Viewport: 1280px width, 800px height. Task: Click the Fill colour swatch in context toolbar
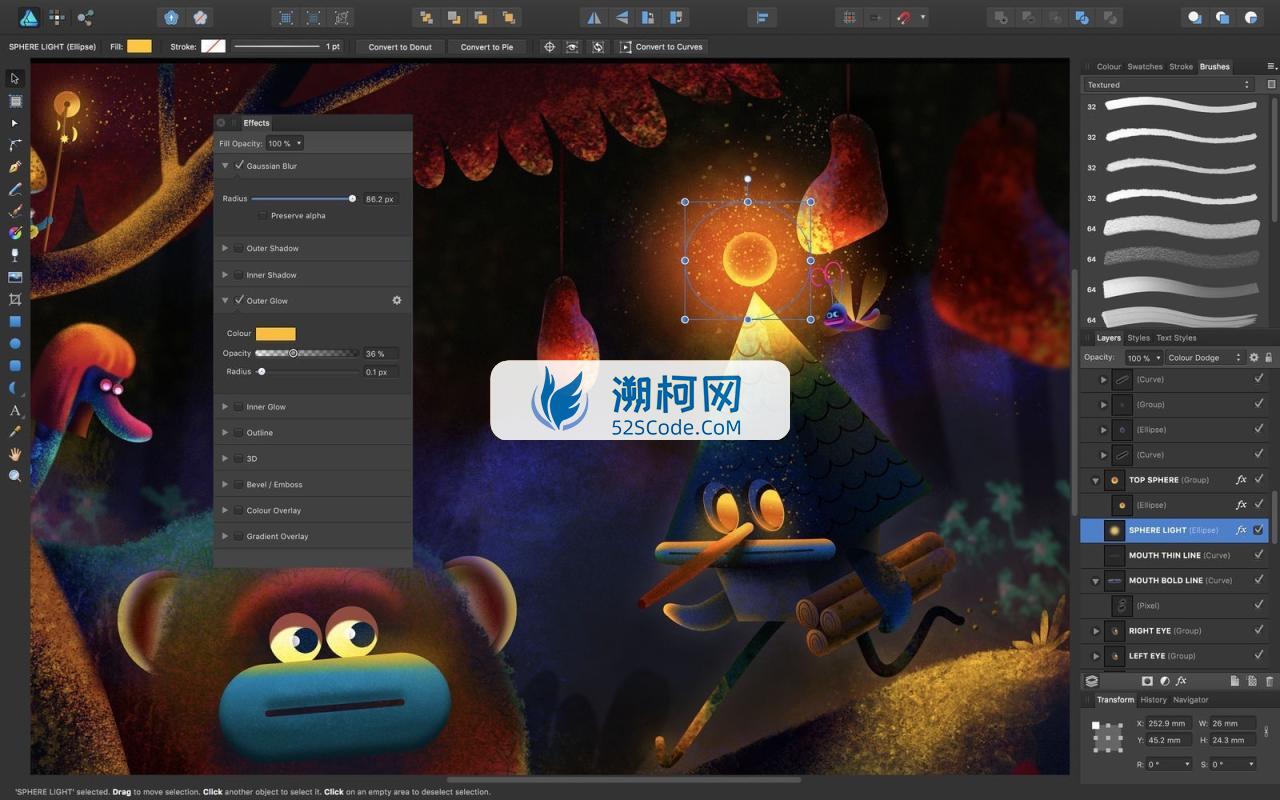click(140, 46)
